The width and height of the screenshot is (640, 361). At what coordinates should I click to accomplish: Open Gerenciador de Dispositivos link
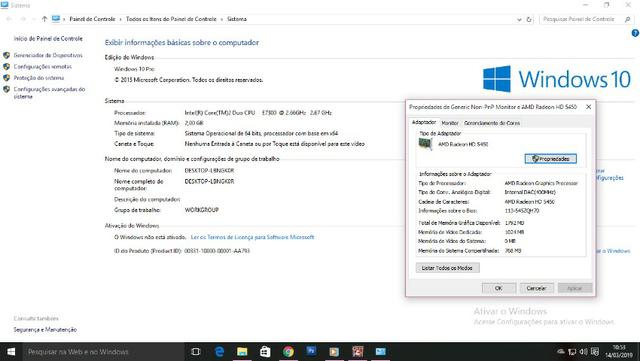coord(48,55)
